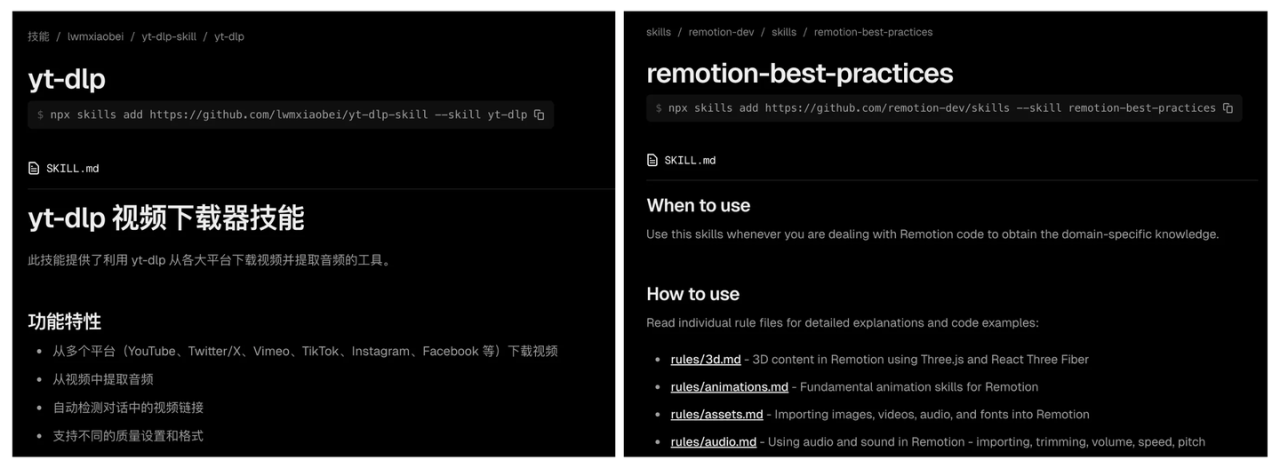Click the skills breadcrumb after remotion-dev
This screenshot has height=468, width=1280.
[x=784, y=32]
